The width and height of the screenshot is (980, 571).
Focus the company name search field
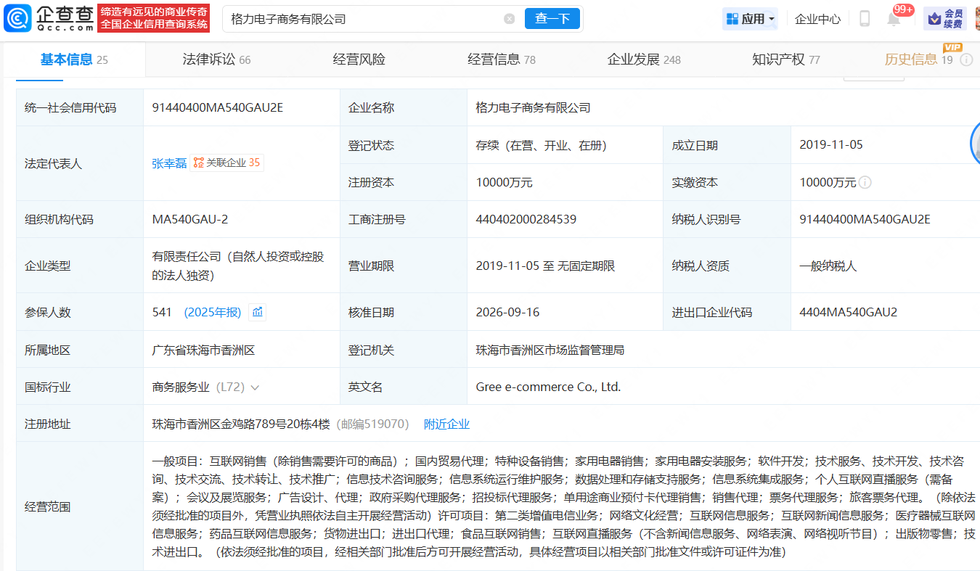click(x=362, y=19)
